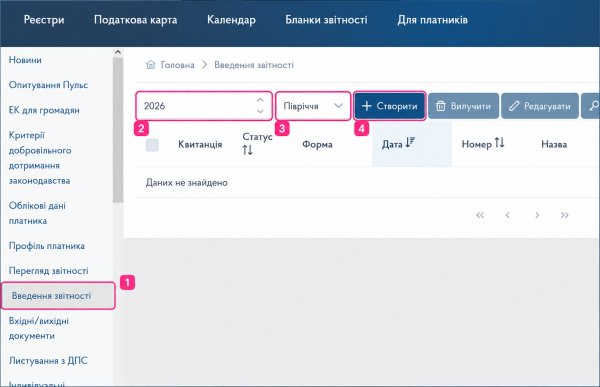Open the Для платників menu
The width and height of the screenshot is (600, 387).
click(x=432, y=20)
